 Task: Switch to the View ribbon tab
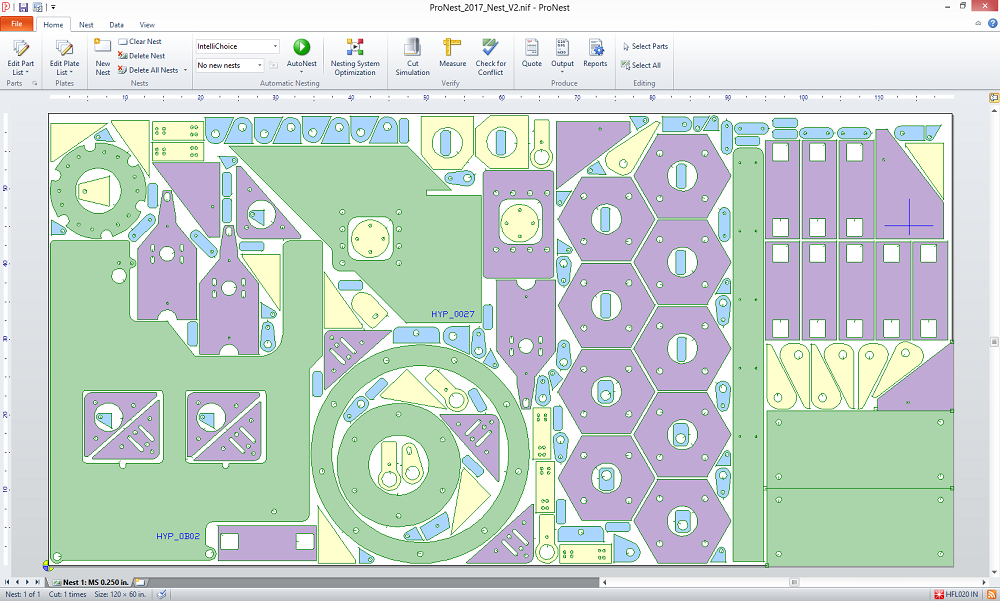(147, 24)
